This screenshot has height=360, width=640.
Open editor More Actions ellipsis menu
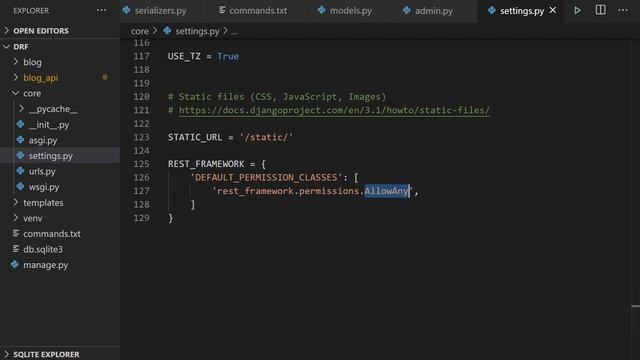click(623, 10)
